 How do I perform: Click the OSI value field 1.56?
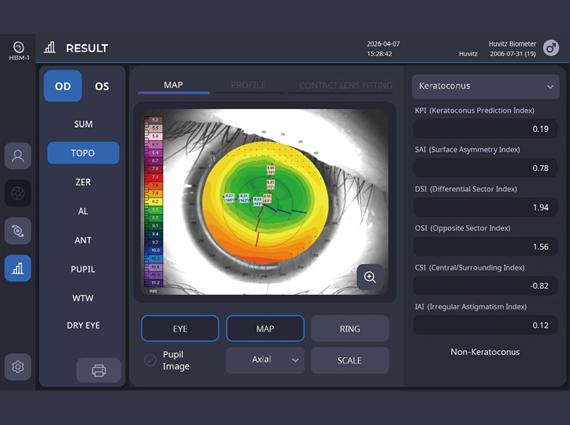tap(486, 246)
